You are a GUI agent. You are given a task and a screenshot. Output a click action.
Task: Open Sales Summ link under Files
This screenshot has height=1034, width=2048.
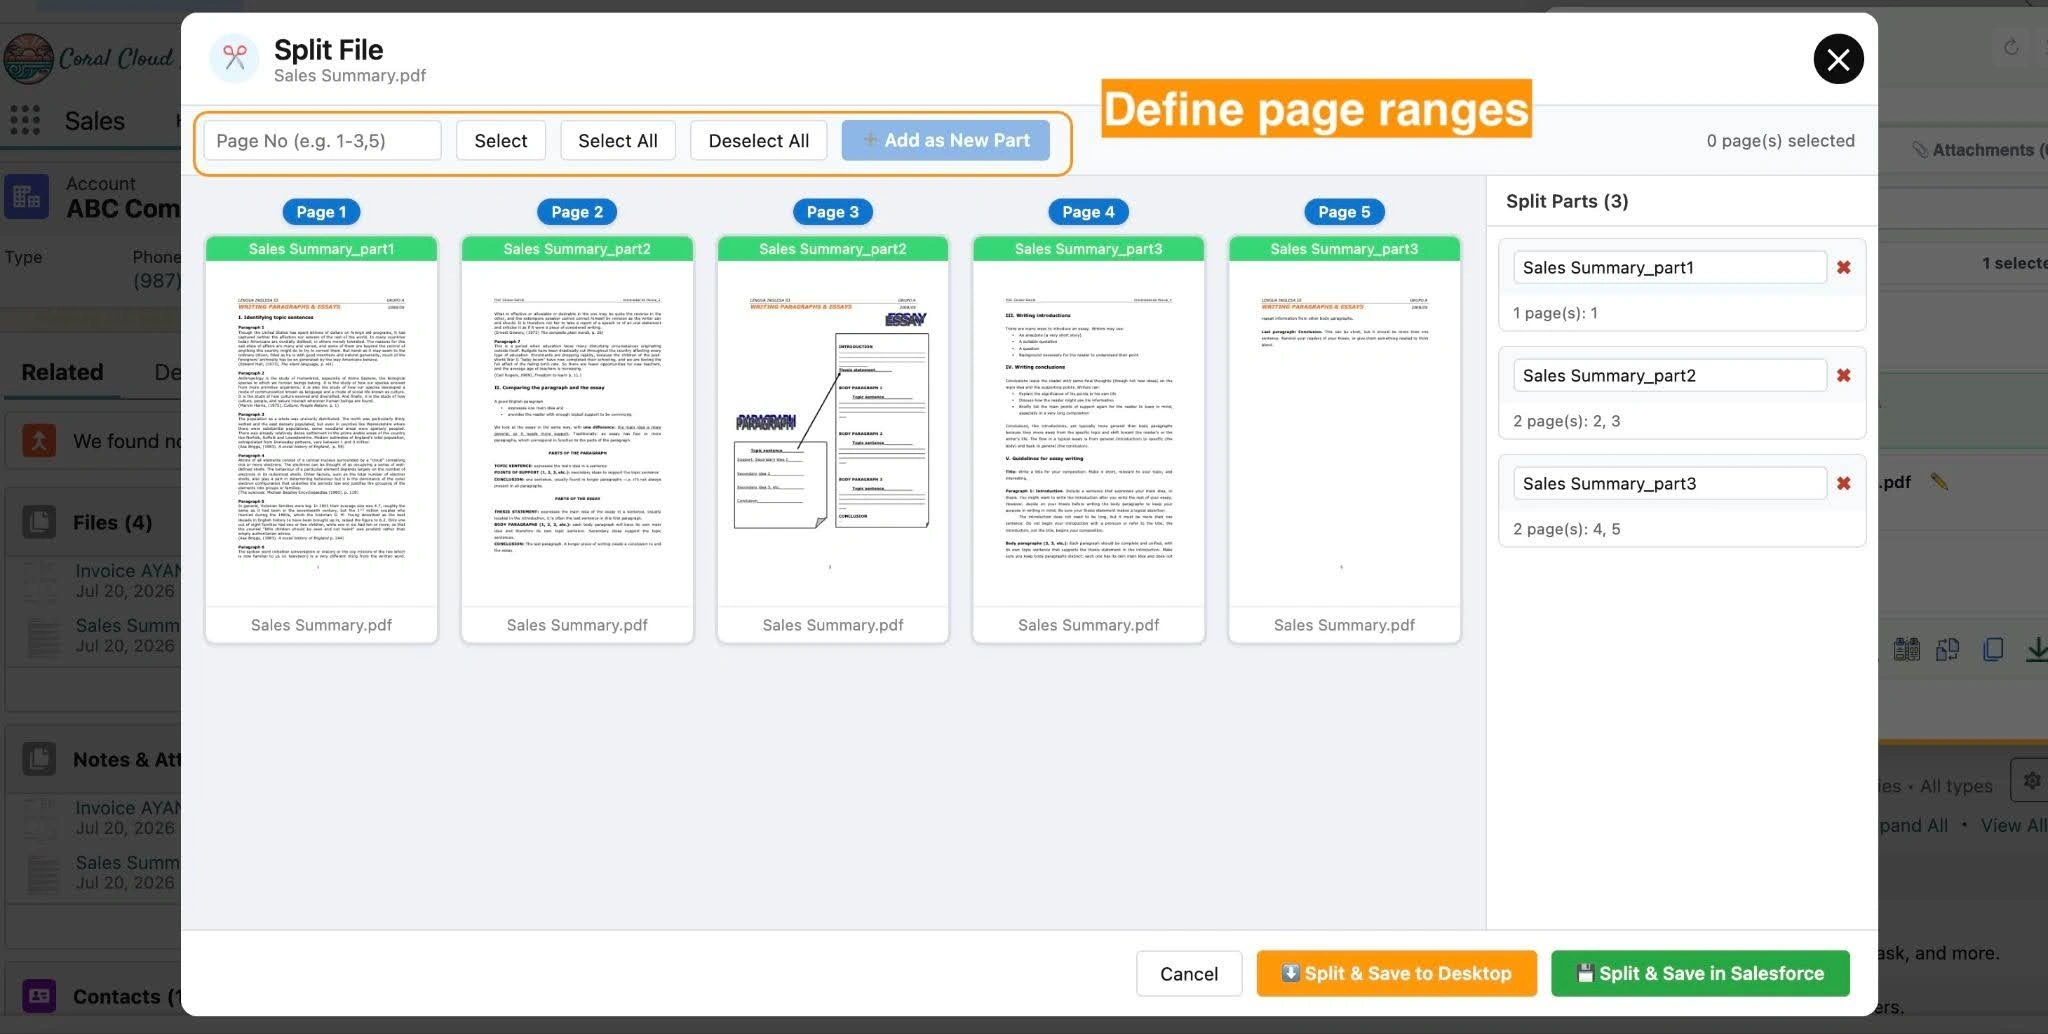[128, 626]
